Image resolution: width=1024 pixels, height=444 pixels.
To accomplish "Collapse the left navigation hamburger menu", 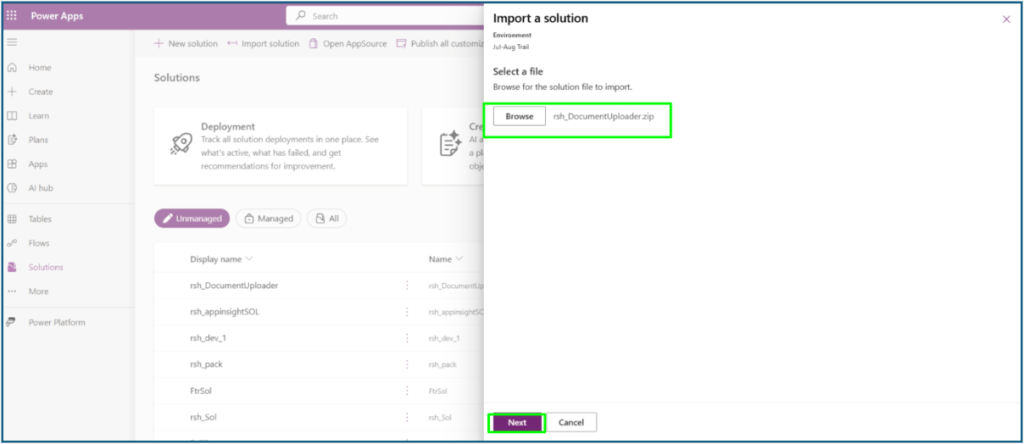I will point(13,42).
